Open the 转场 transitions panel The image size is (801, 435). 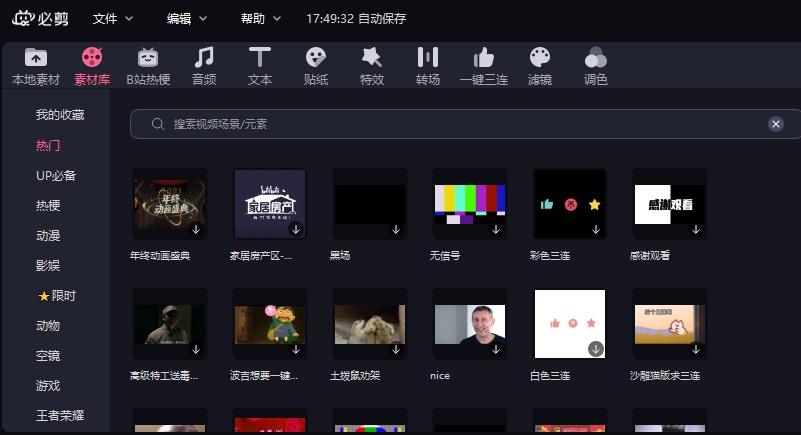(x=428, y=66)
